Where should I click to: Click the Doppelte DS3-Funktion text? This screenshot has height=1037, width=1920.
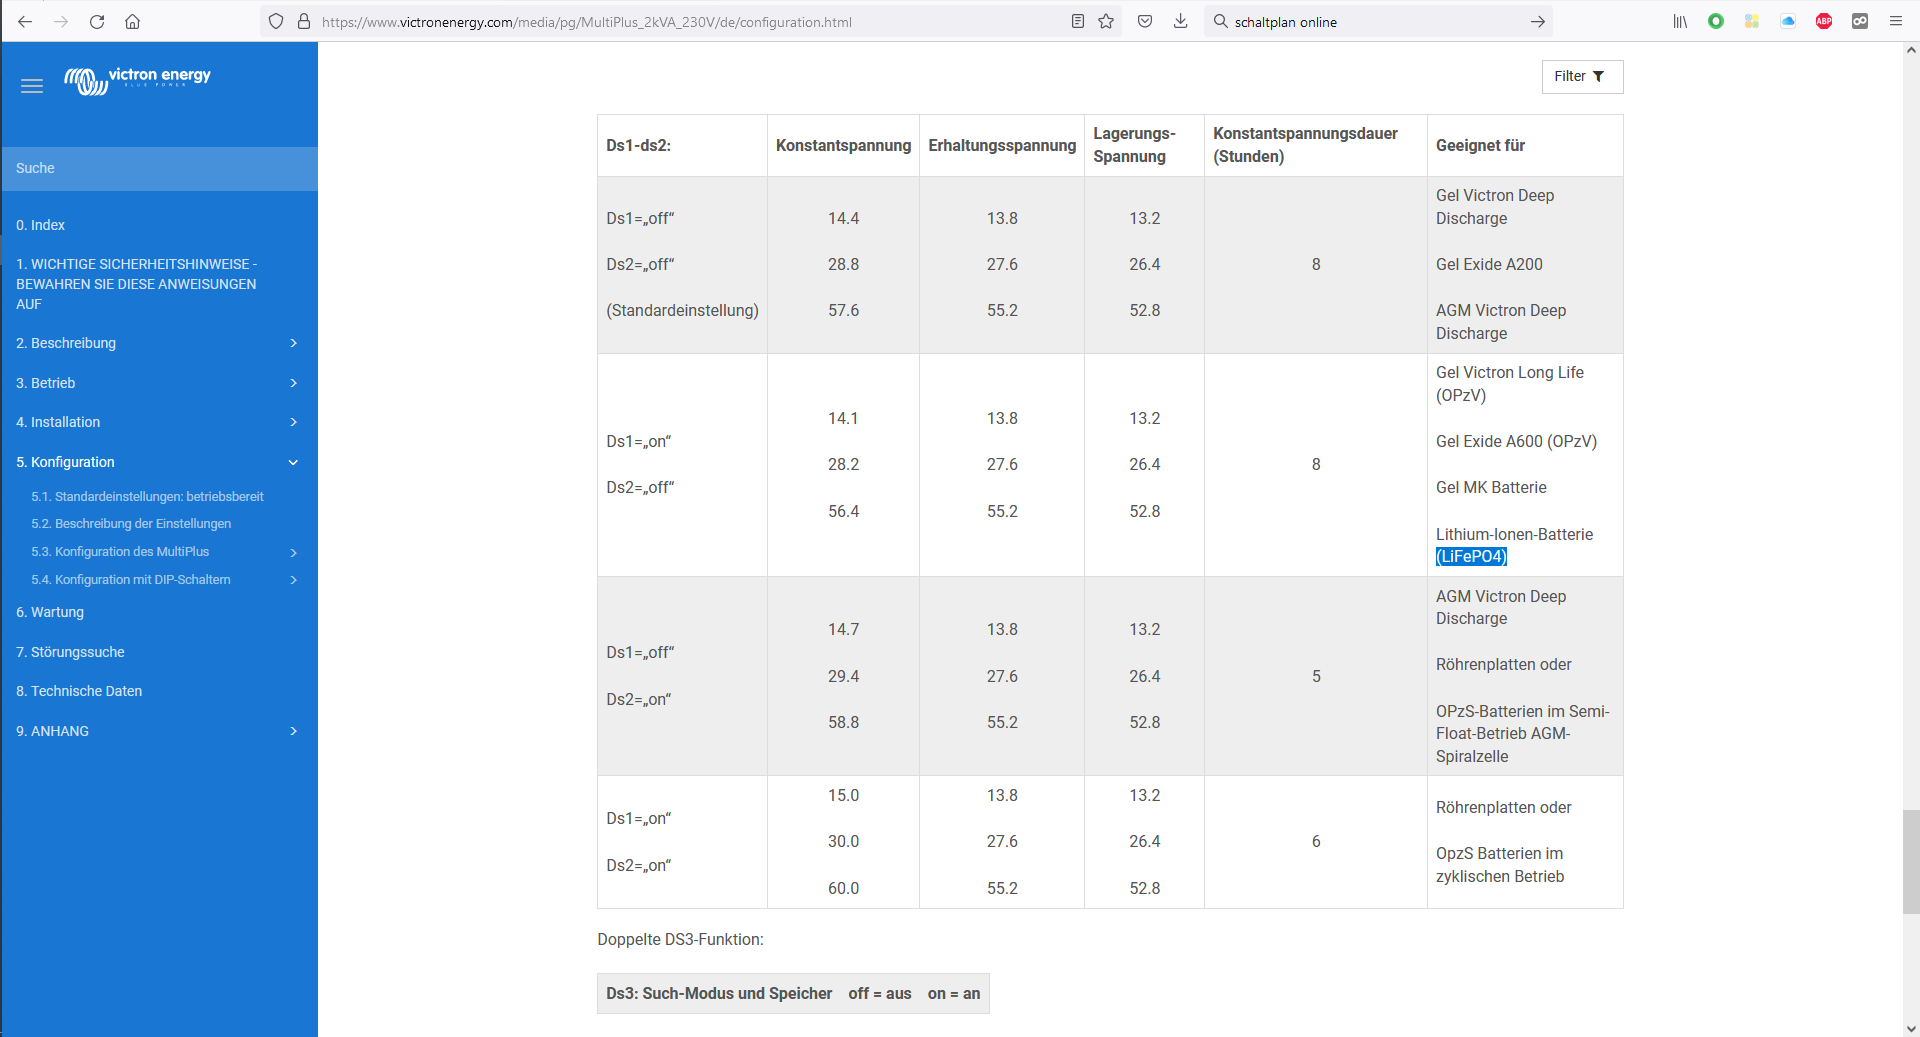(x=680, y=940)
